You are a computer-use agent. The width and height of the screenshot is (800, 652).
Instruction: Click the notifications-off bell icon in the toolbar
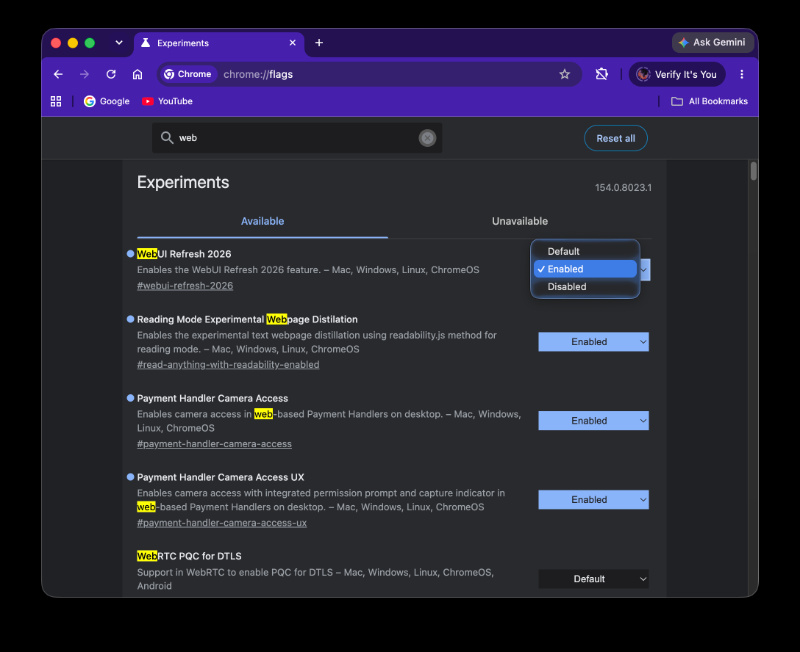602,74
